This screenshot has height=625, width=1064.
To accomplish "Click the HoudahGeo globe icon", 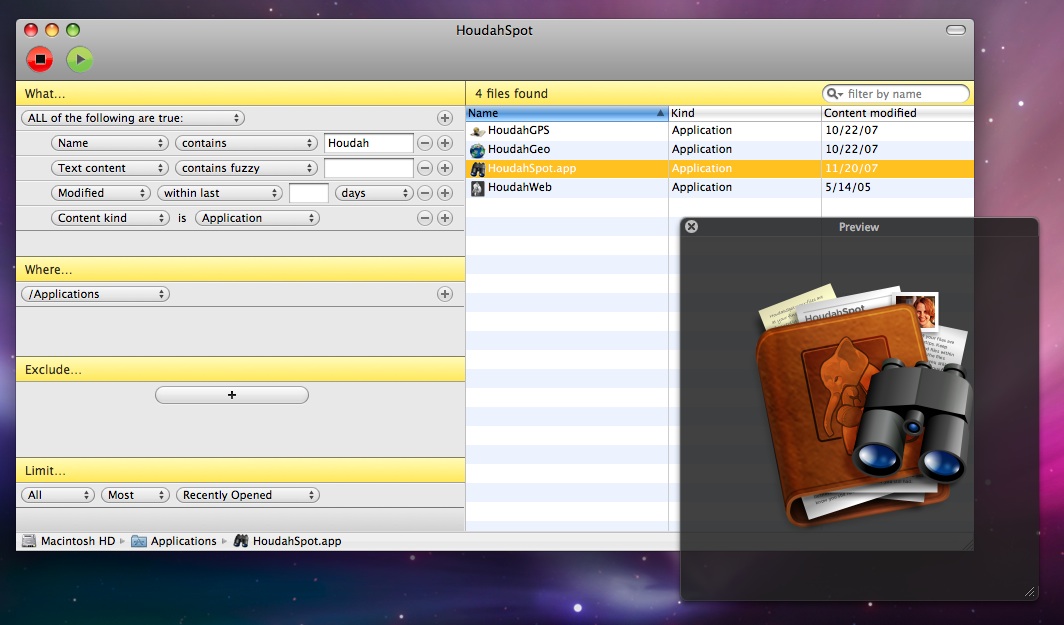I will [478, 149].
